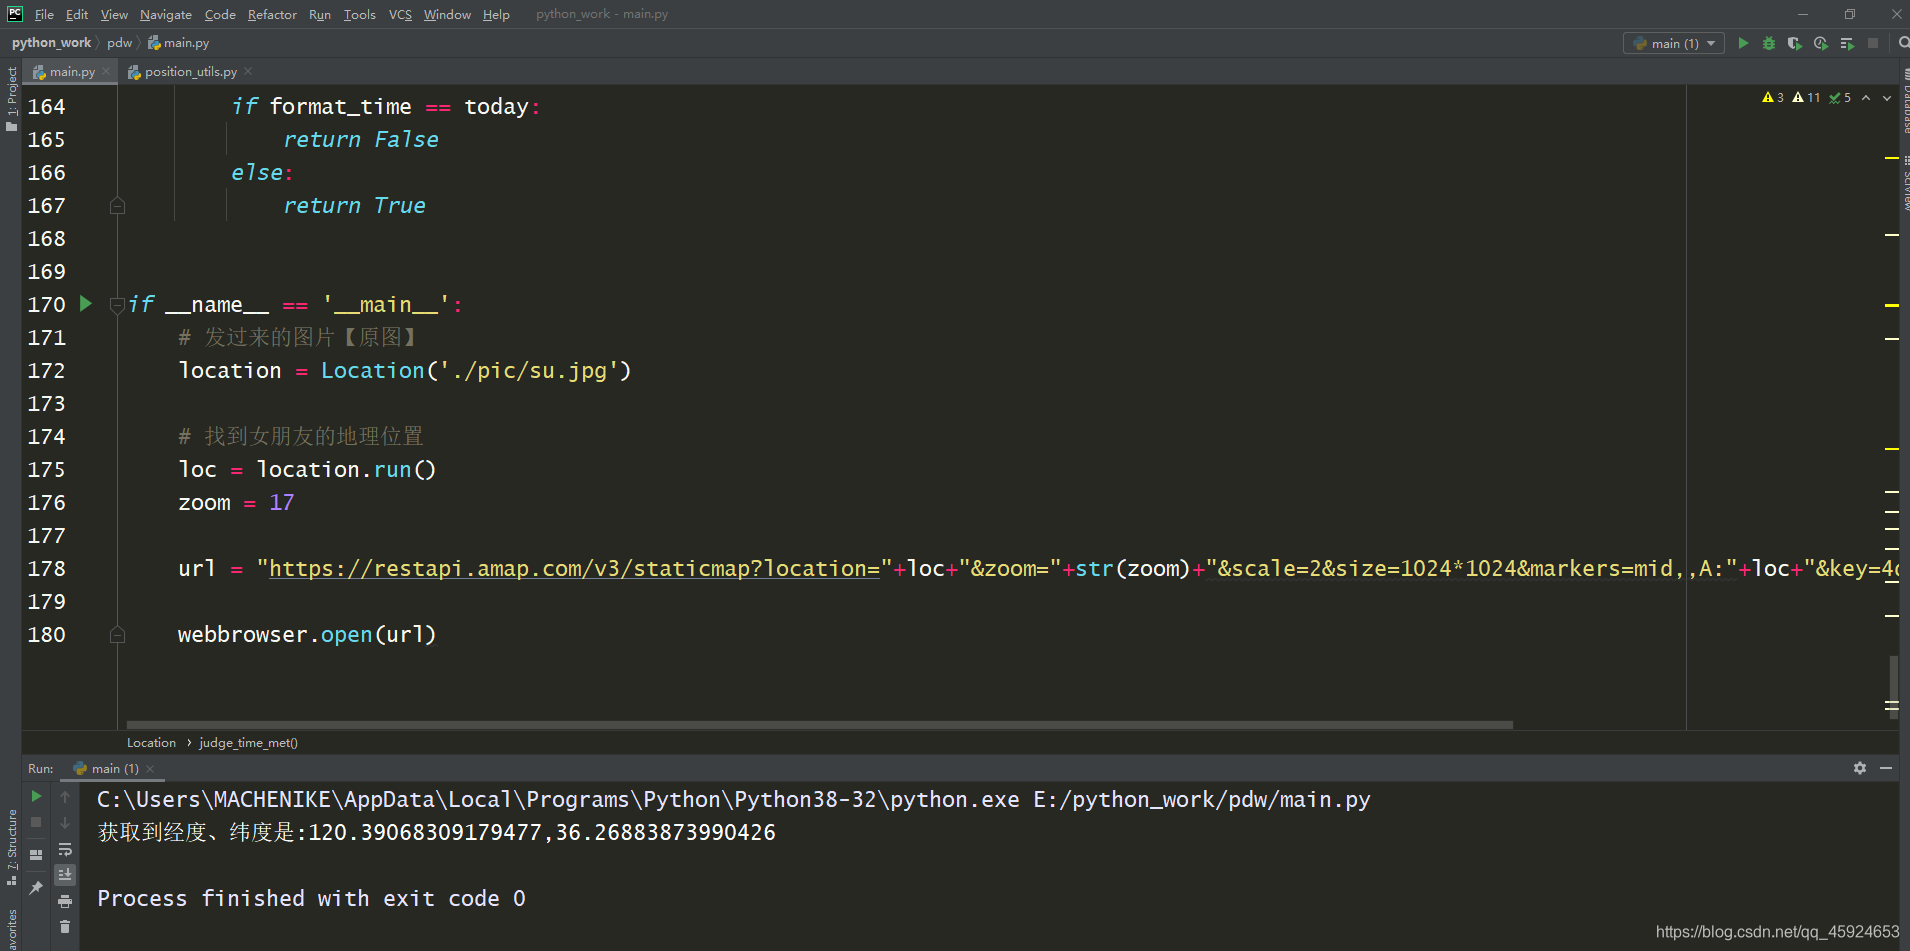The height and width of the screenshot is (951, 1910).
Task: Close the main (1) Run tab
Action: pos(150,769)
